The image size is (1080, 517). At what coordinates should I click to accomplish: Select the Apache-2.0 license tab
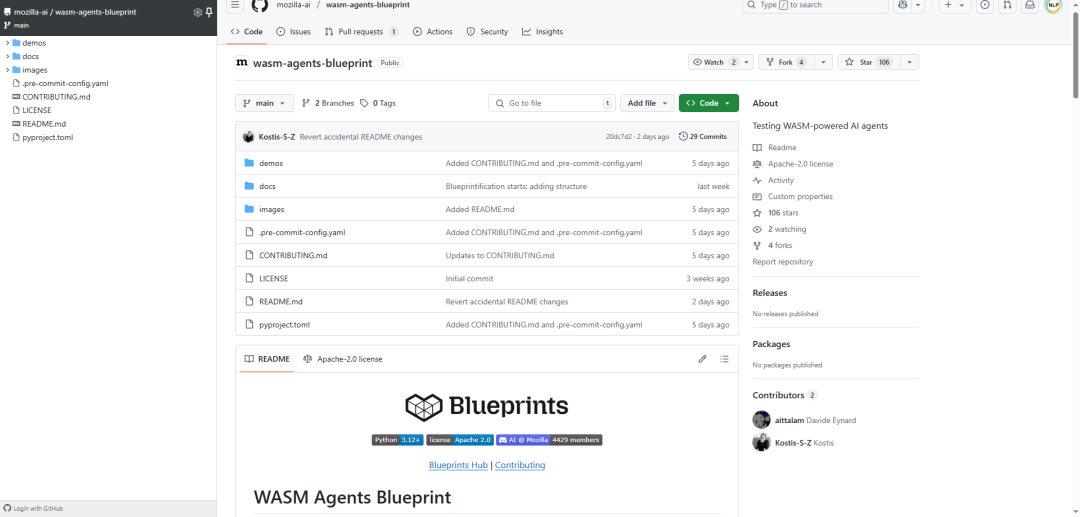[x=342, y=359]
